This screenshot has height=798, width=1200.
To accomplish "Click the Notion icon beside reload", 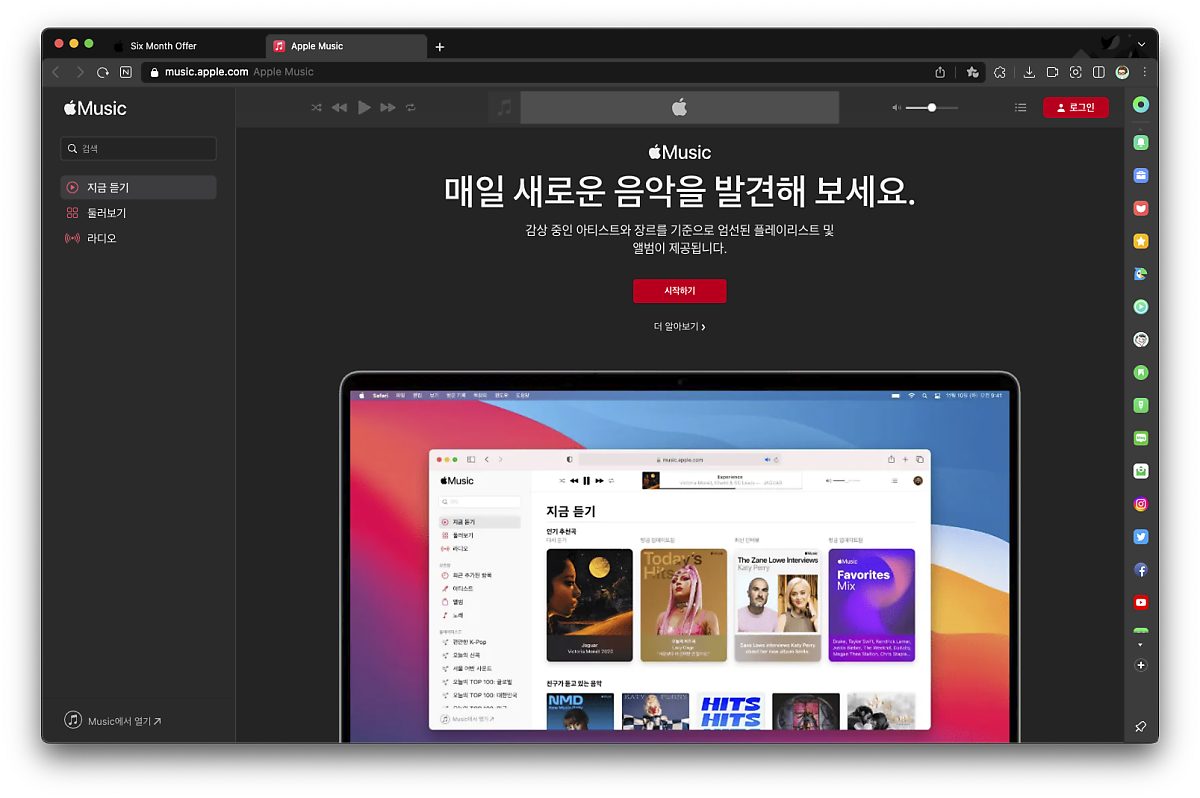I will 126,72.
